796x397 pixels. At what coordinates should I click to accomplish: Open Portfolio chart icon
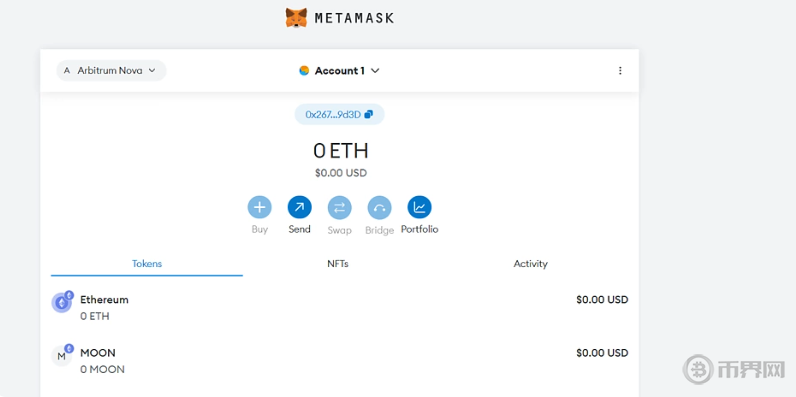tap(419, 207)
